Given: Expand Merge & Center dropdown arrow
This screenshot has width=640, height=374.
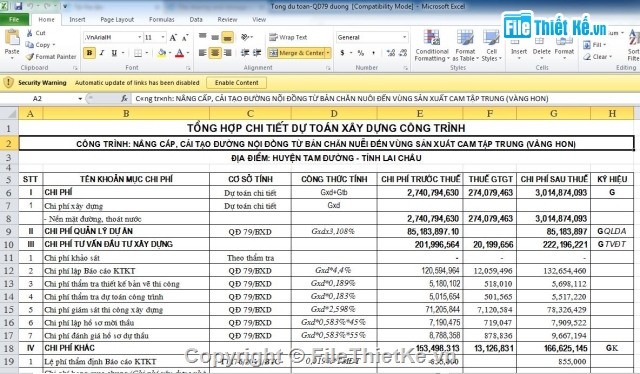Looking at the screenshot, I should pyautogui.click(x=328, y=53).
